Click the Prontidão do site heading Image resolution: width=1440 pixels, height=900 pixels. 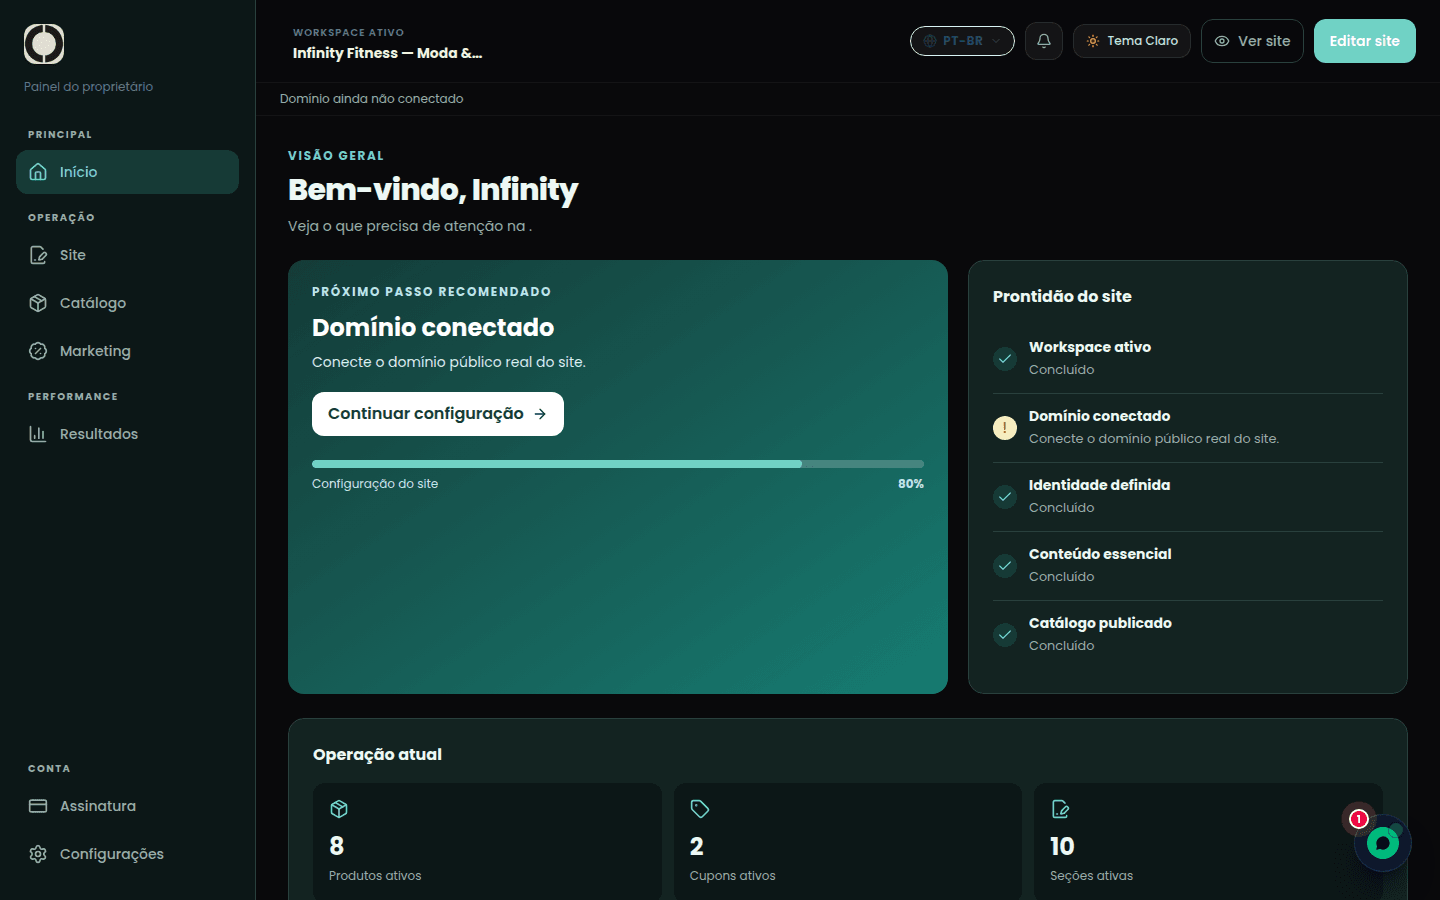(1062, 296)
